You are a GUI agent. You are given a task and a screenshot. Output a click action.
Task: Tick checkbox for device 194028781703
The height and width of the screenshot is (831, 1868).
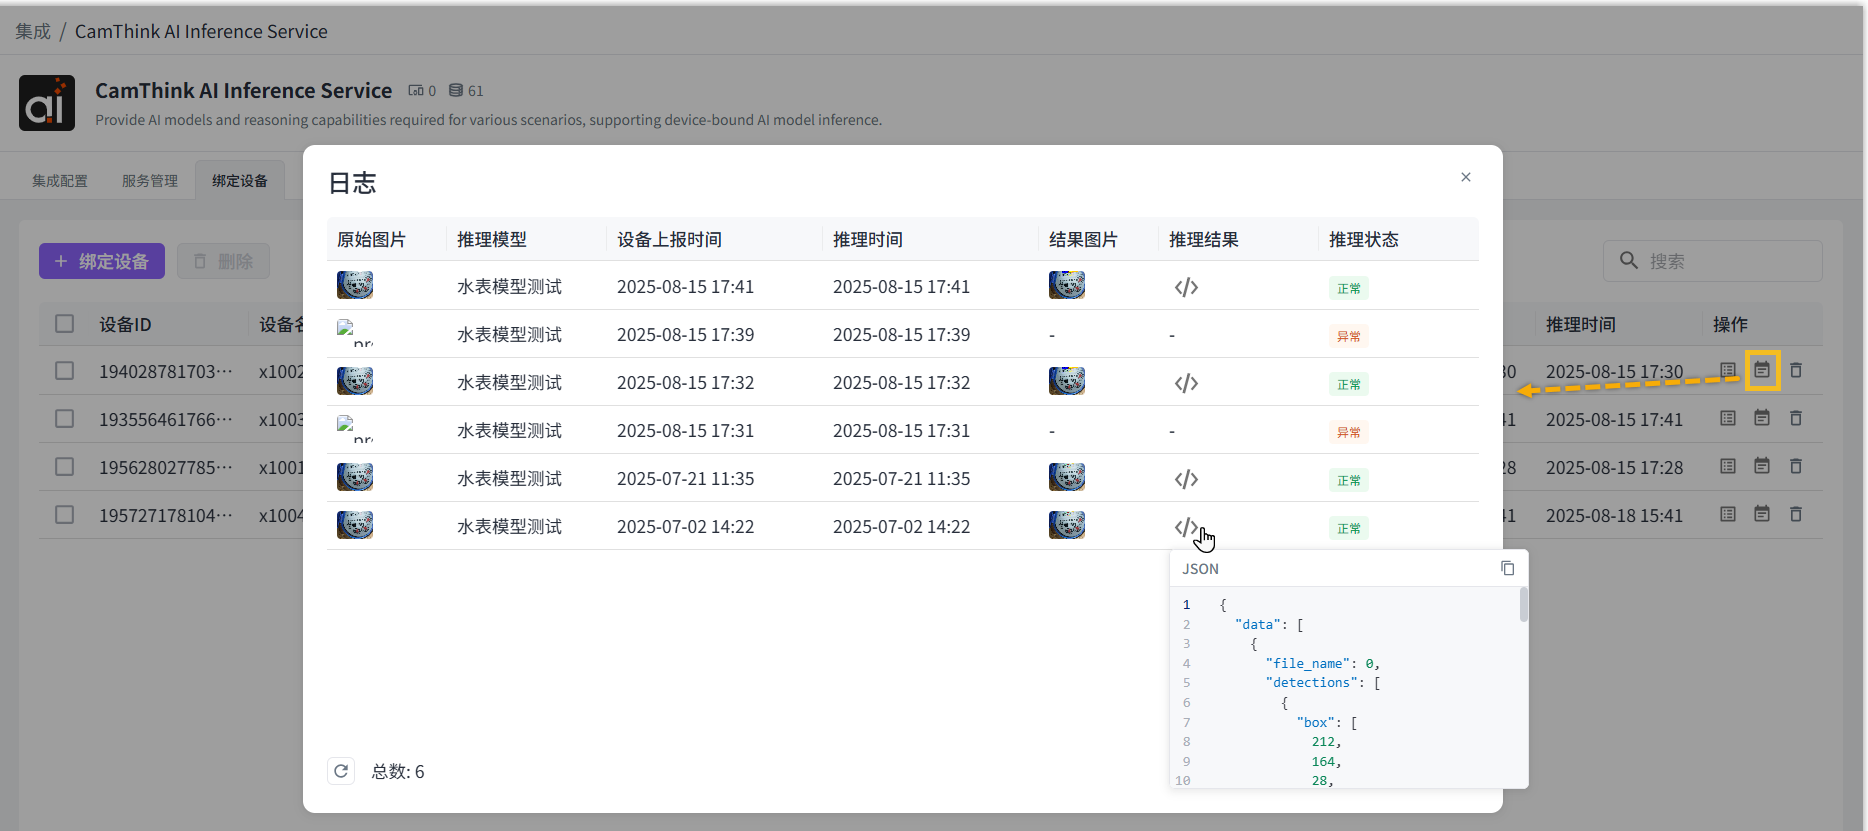pyautogui.click(x=65, y=371)
